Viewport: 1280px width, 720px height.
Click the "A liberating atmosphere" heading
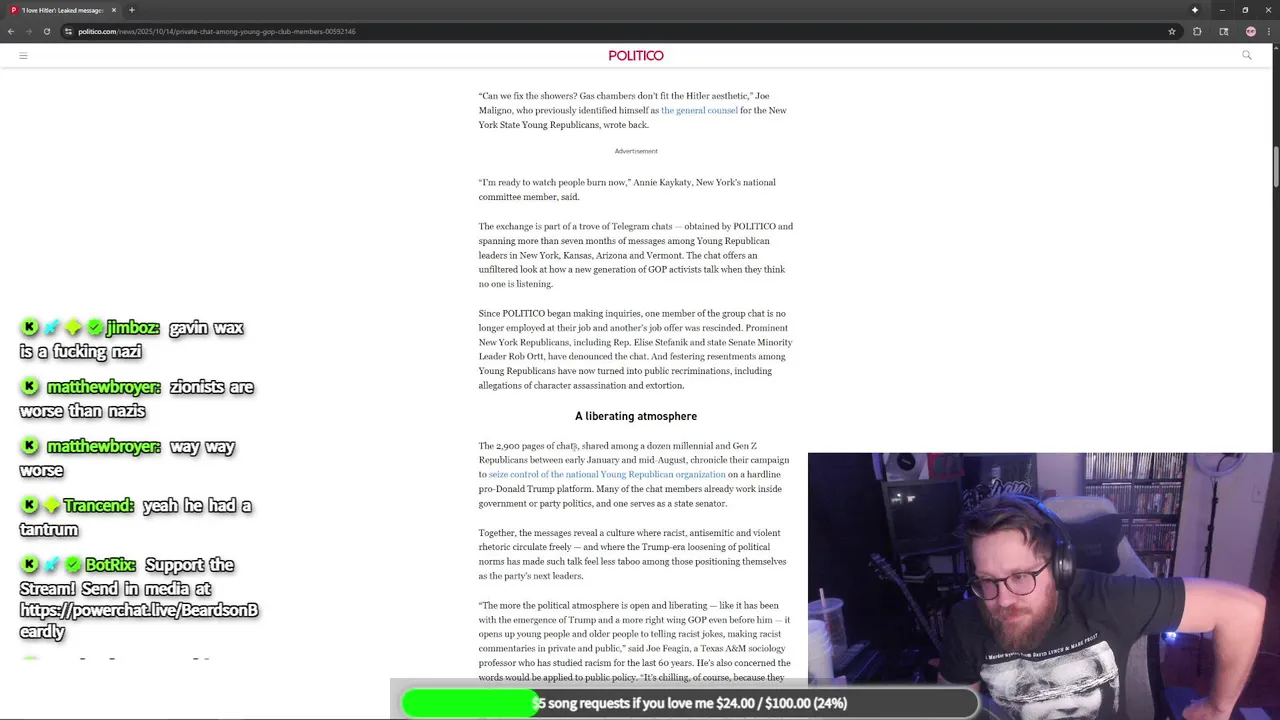636,416
